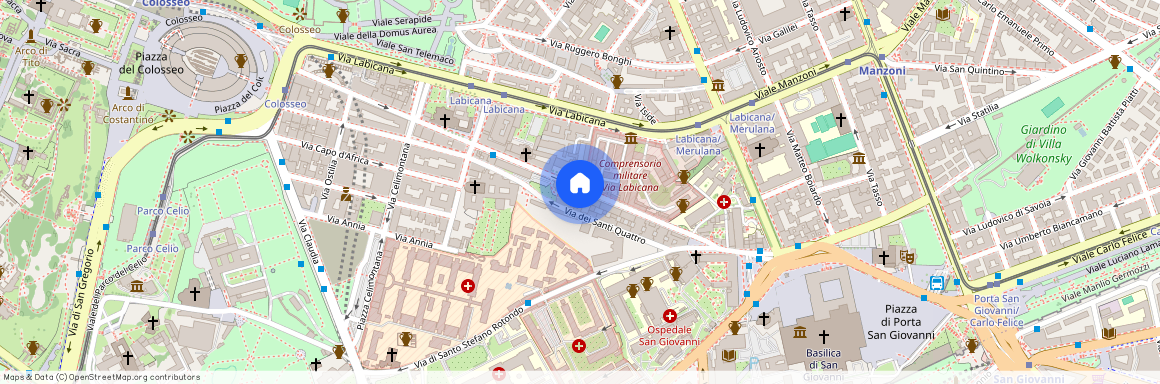The width and height of the screenshot is (1160, 384).
Task: Select the museum icon above Comprensorio militare
Action: coord(631,138)
